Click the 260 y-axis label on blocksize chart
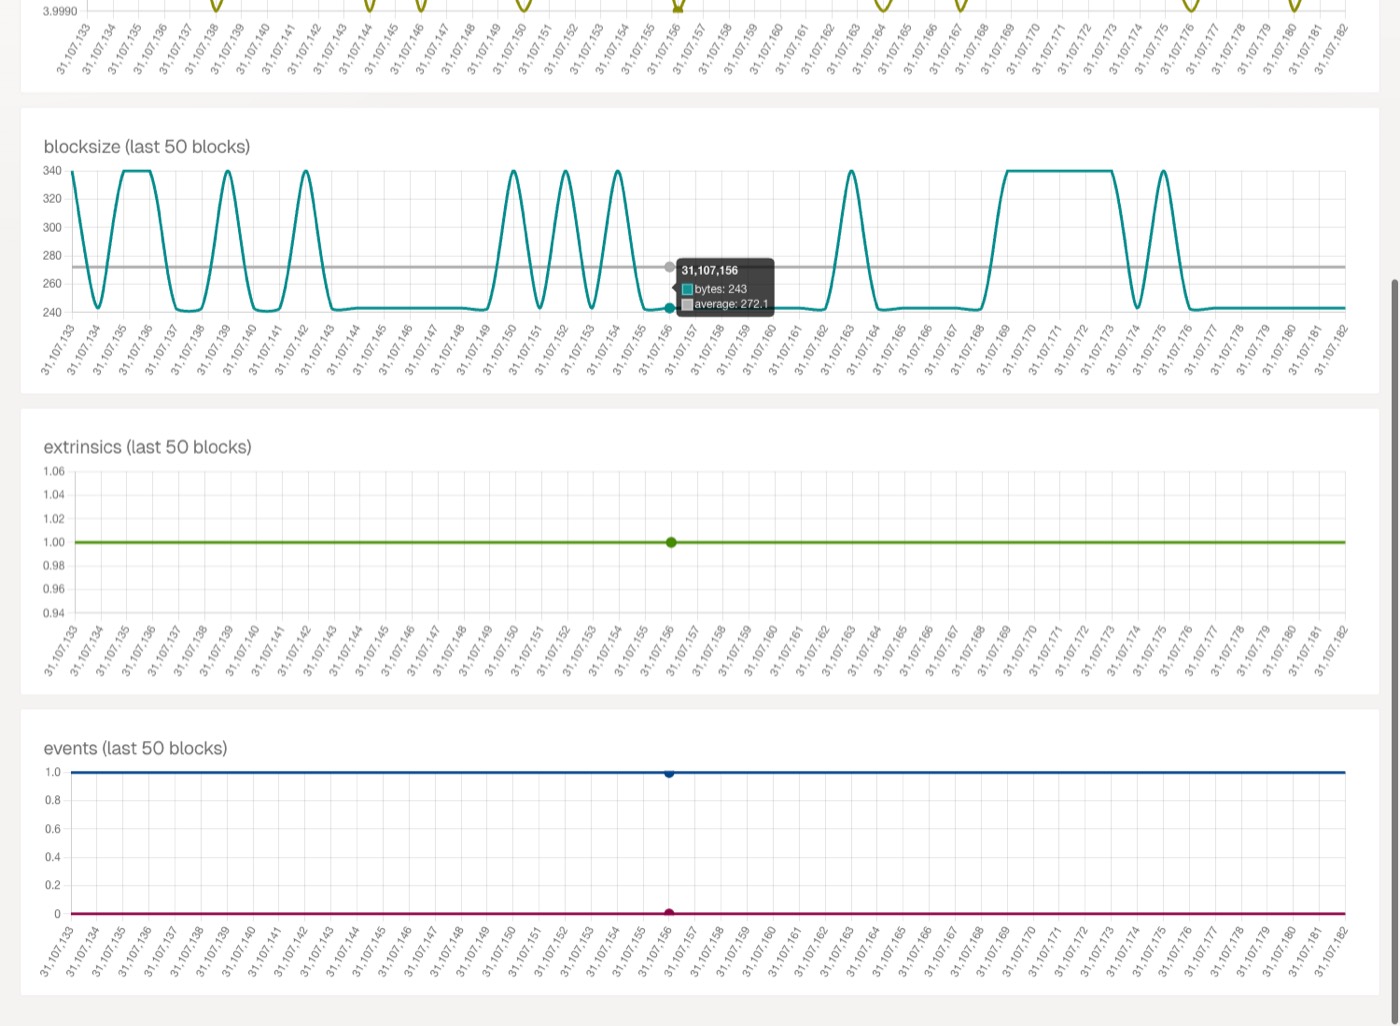Screen dimensions: 1400x1026 52,284
